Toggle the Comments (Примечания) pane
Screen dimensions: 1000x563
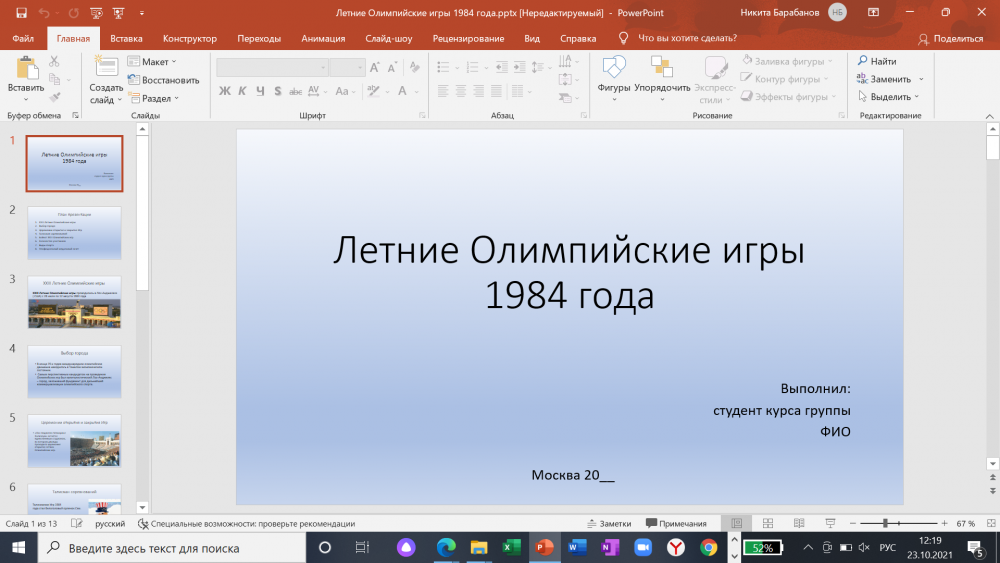[x=676, y=523]
